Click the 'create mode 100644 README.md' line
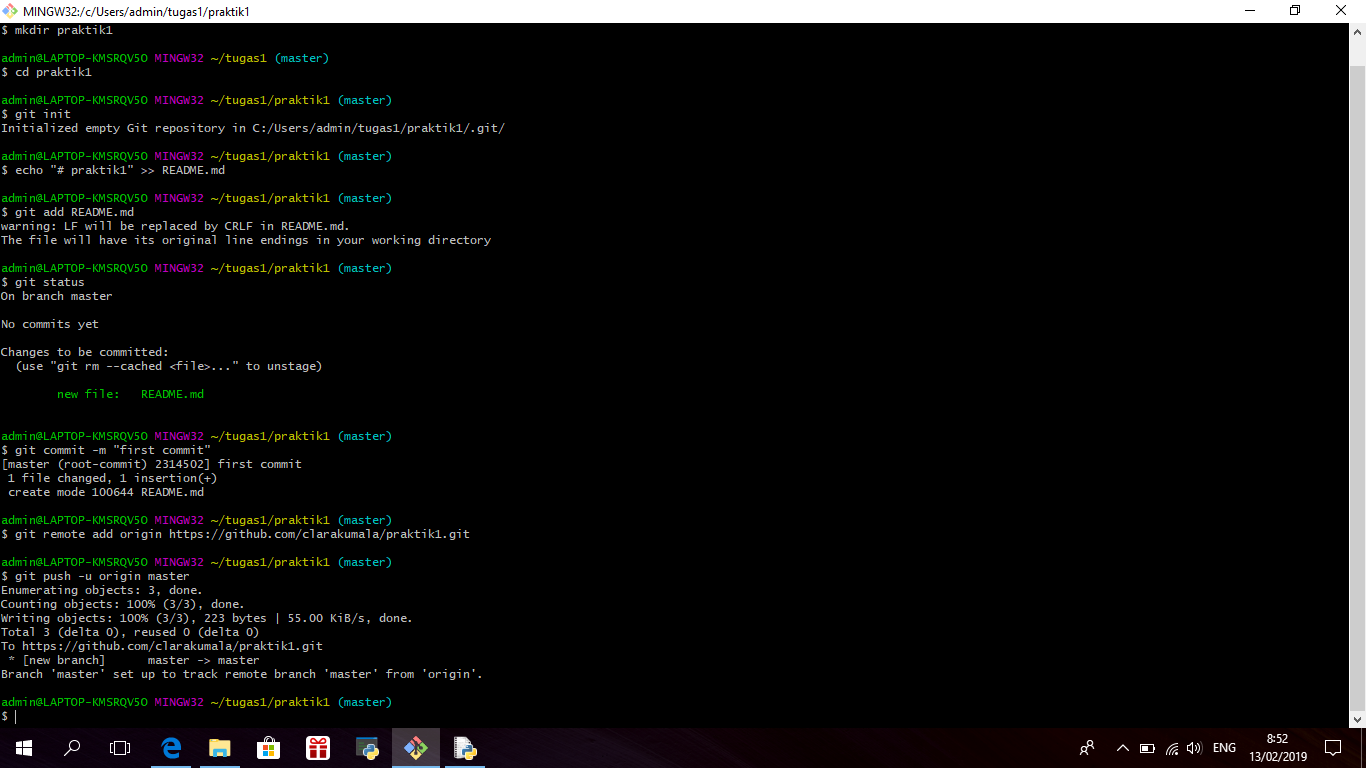The image size is (1366, 768). tap(106, 492)
